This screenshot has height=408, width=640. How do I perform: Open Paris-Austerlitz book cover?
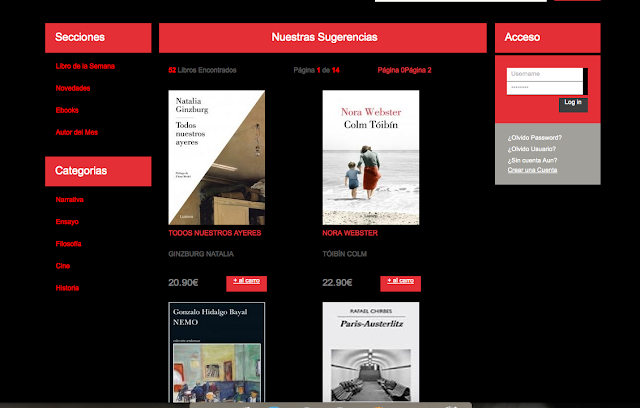coord(371,353)
